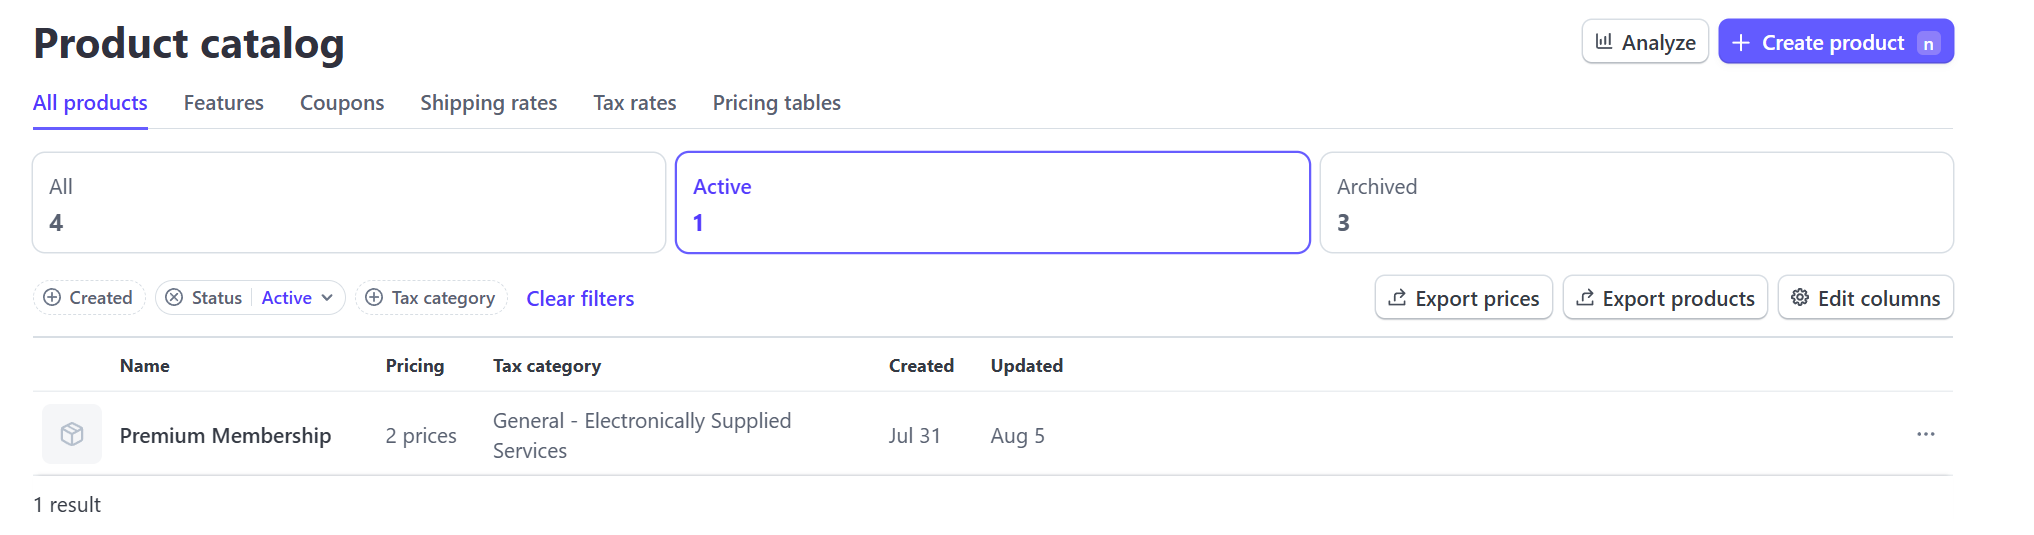Open the Shipping rates tab
The height and width of the screenshot is (535, 2034).
tap(489, 103)
